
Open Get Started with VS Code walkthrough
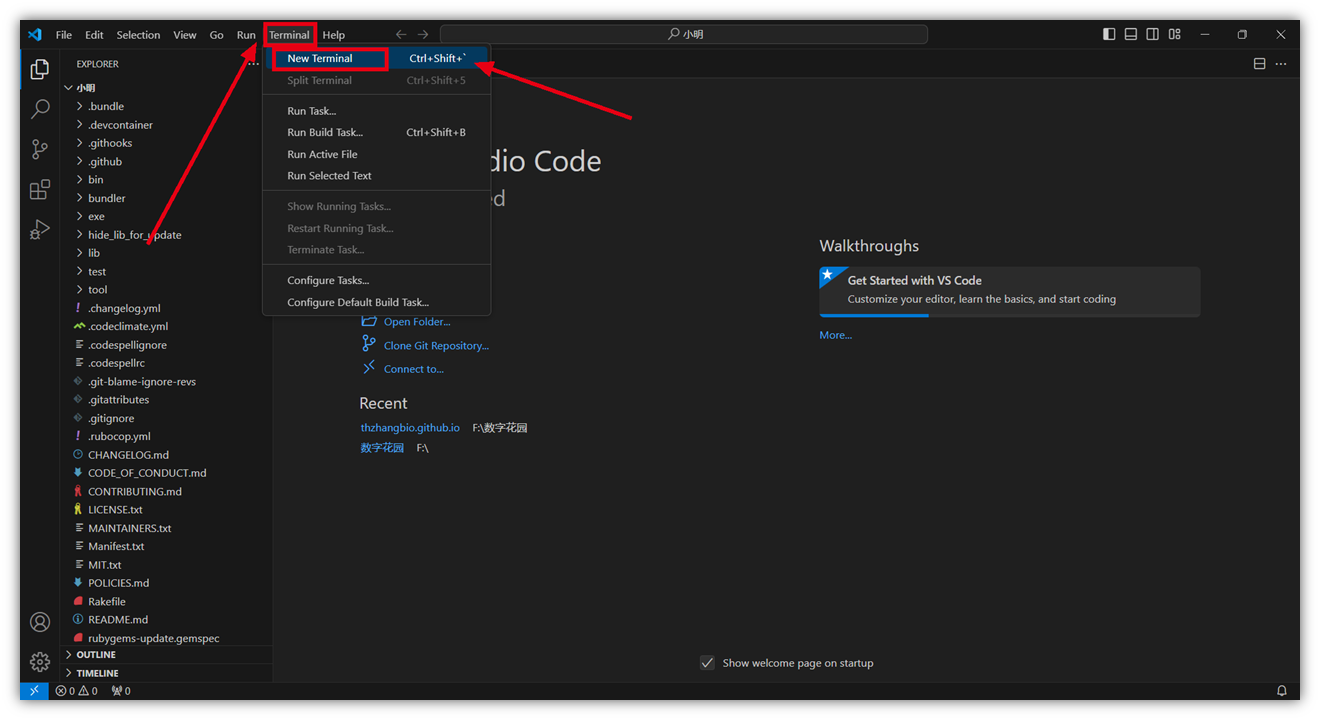[x=1009, y=291]
